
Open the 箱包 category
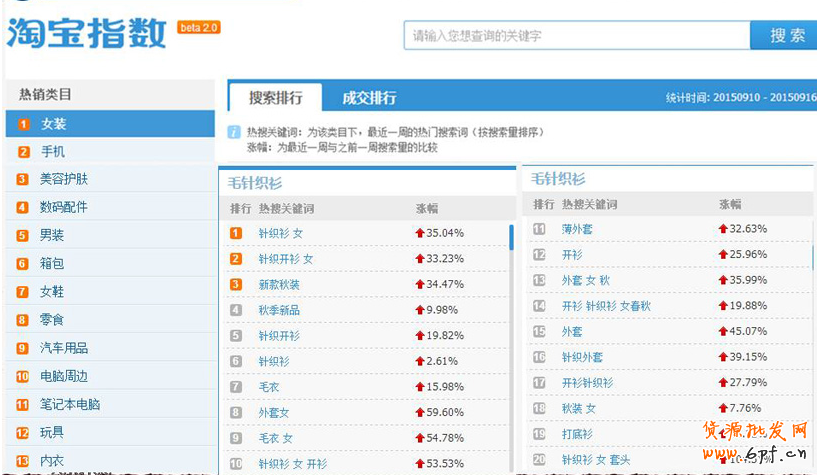(110, 264)
